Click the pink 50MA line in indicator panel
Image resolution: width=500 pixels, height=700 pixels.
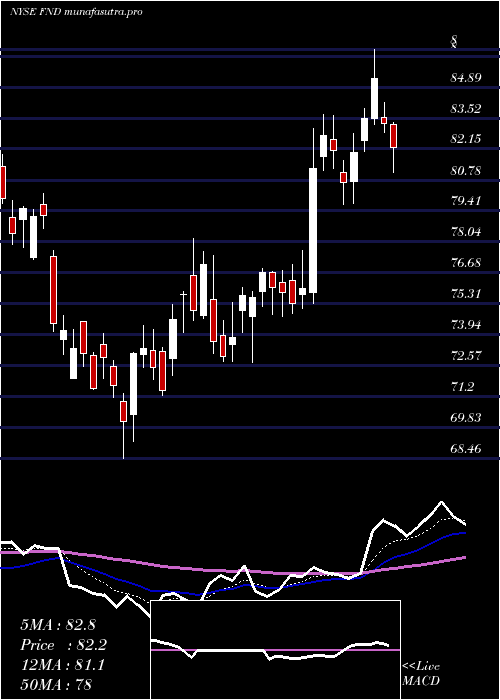click(179, 567)
